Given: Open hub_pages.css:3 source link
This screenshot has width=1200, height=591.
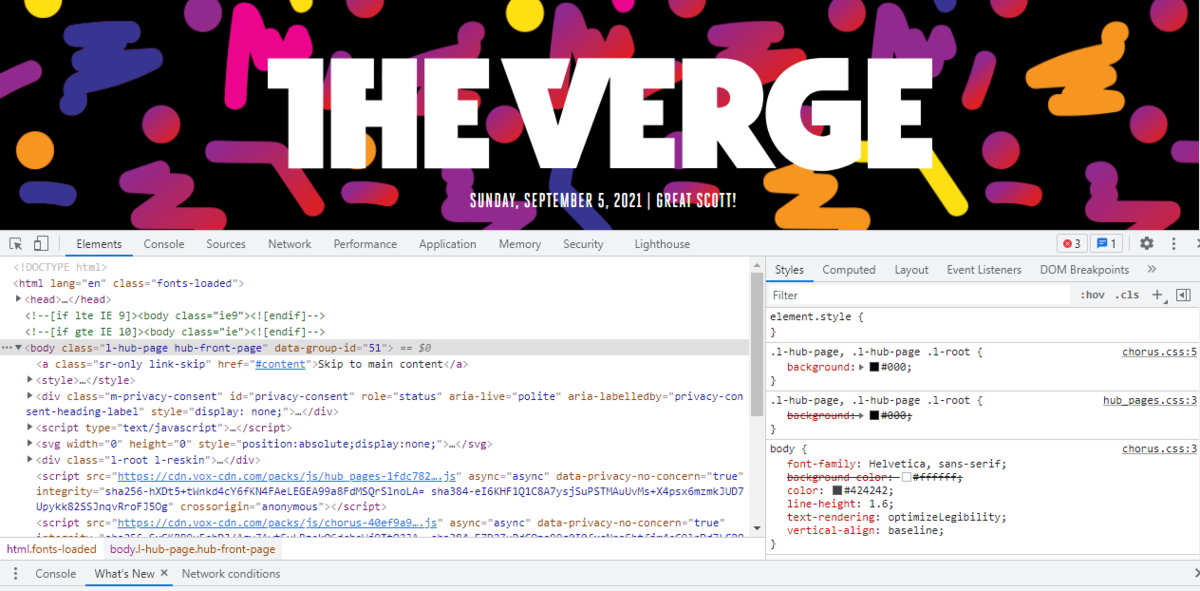Looking at the screenshot, I should (x=1150, y=400).
